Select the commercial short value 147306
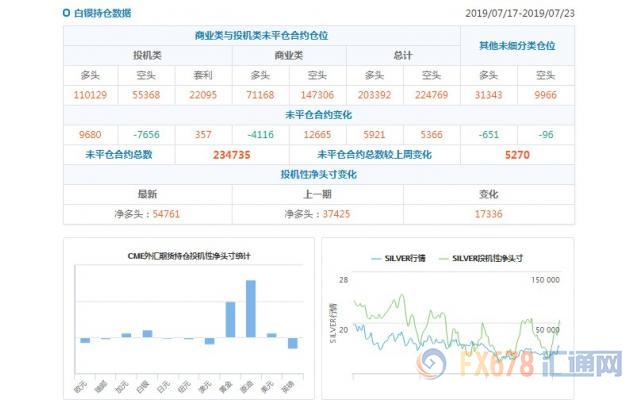640x400 pixels. [318, 95]
